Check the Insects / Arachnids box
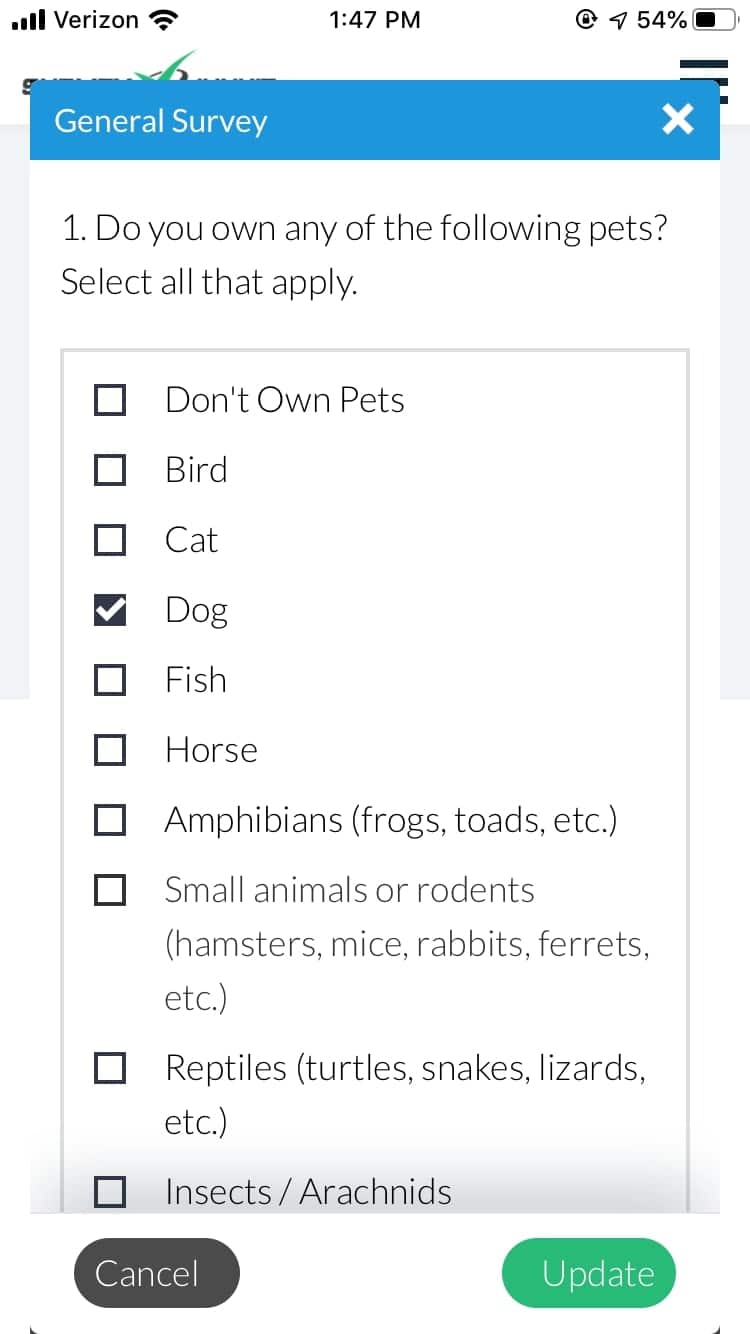 (110, 1191)
